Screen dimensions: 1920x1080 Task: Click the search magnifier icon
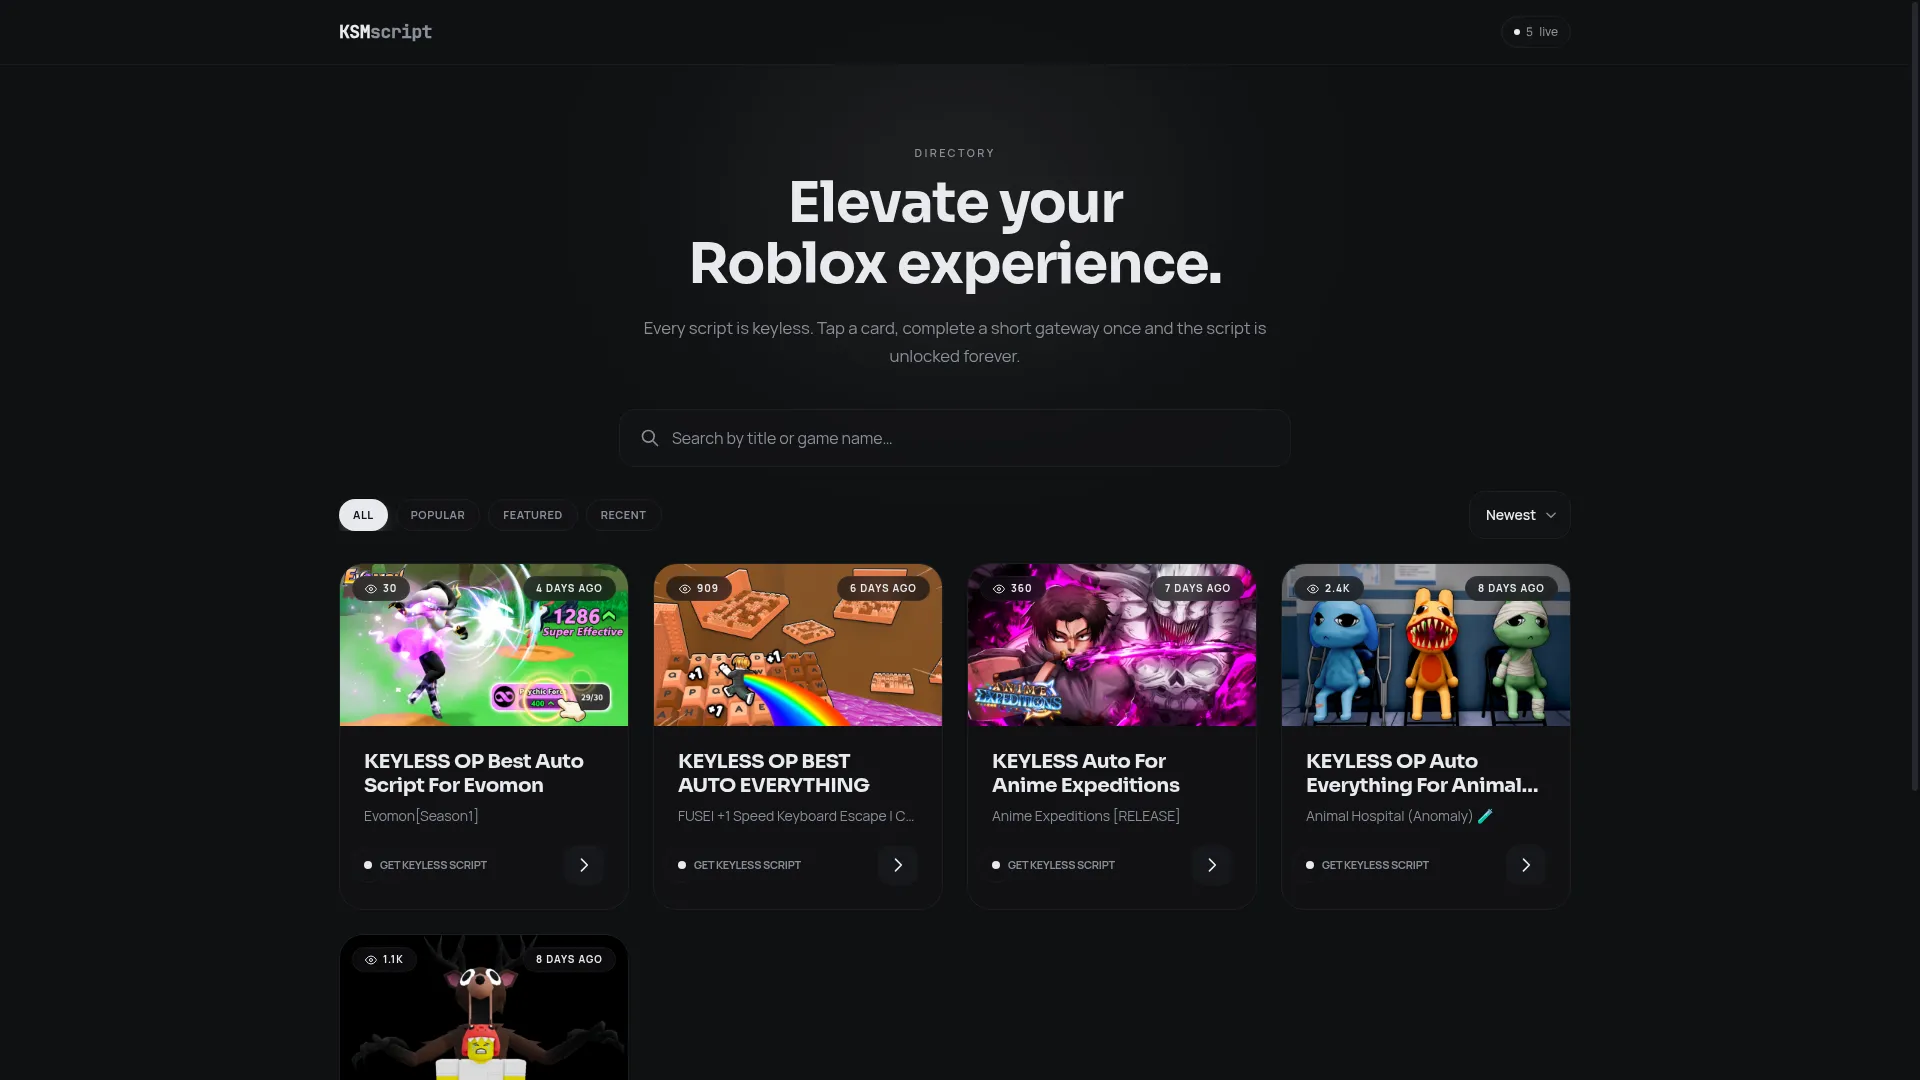[x=650, y=438]
